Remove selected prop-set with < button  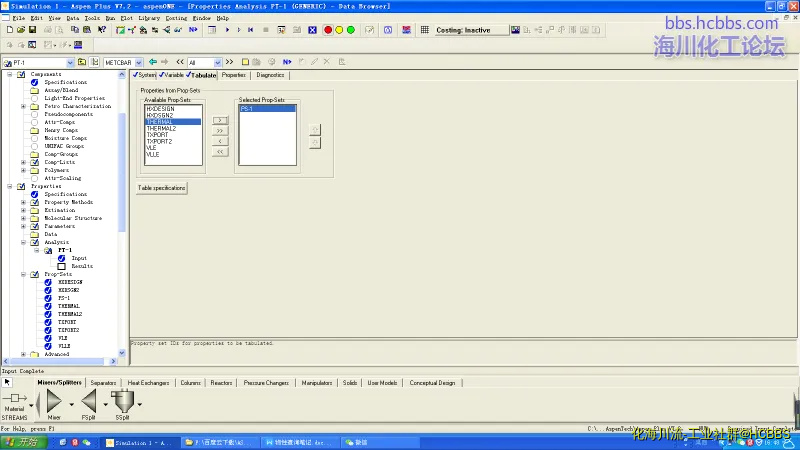(x=220, y=141)
